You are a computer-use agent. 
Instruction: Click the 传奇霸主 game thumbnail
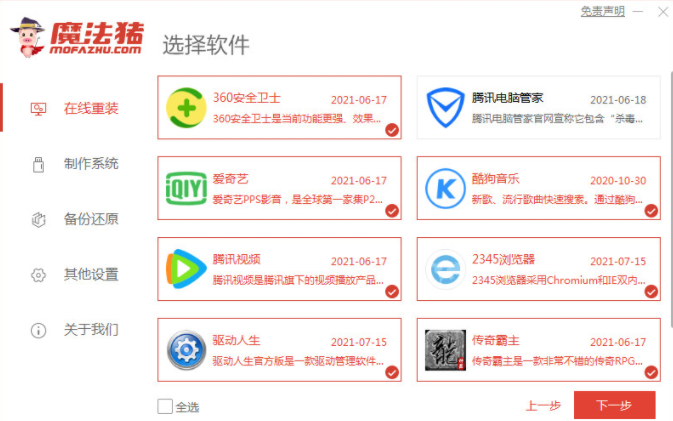tap(445, 350)
